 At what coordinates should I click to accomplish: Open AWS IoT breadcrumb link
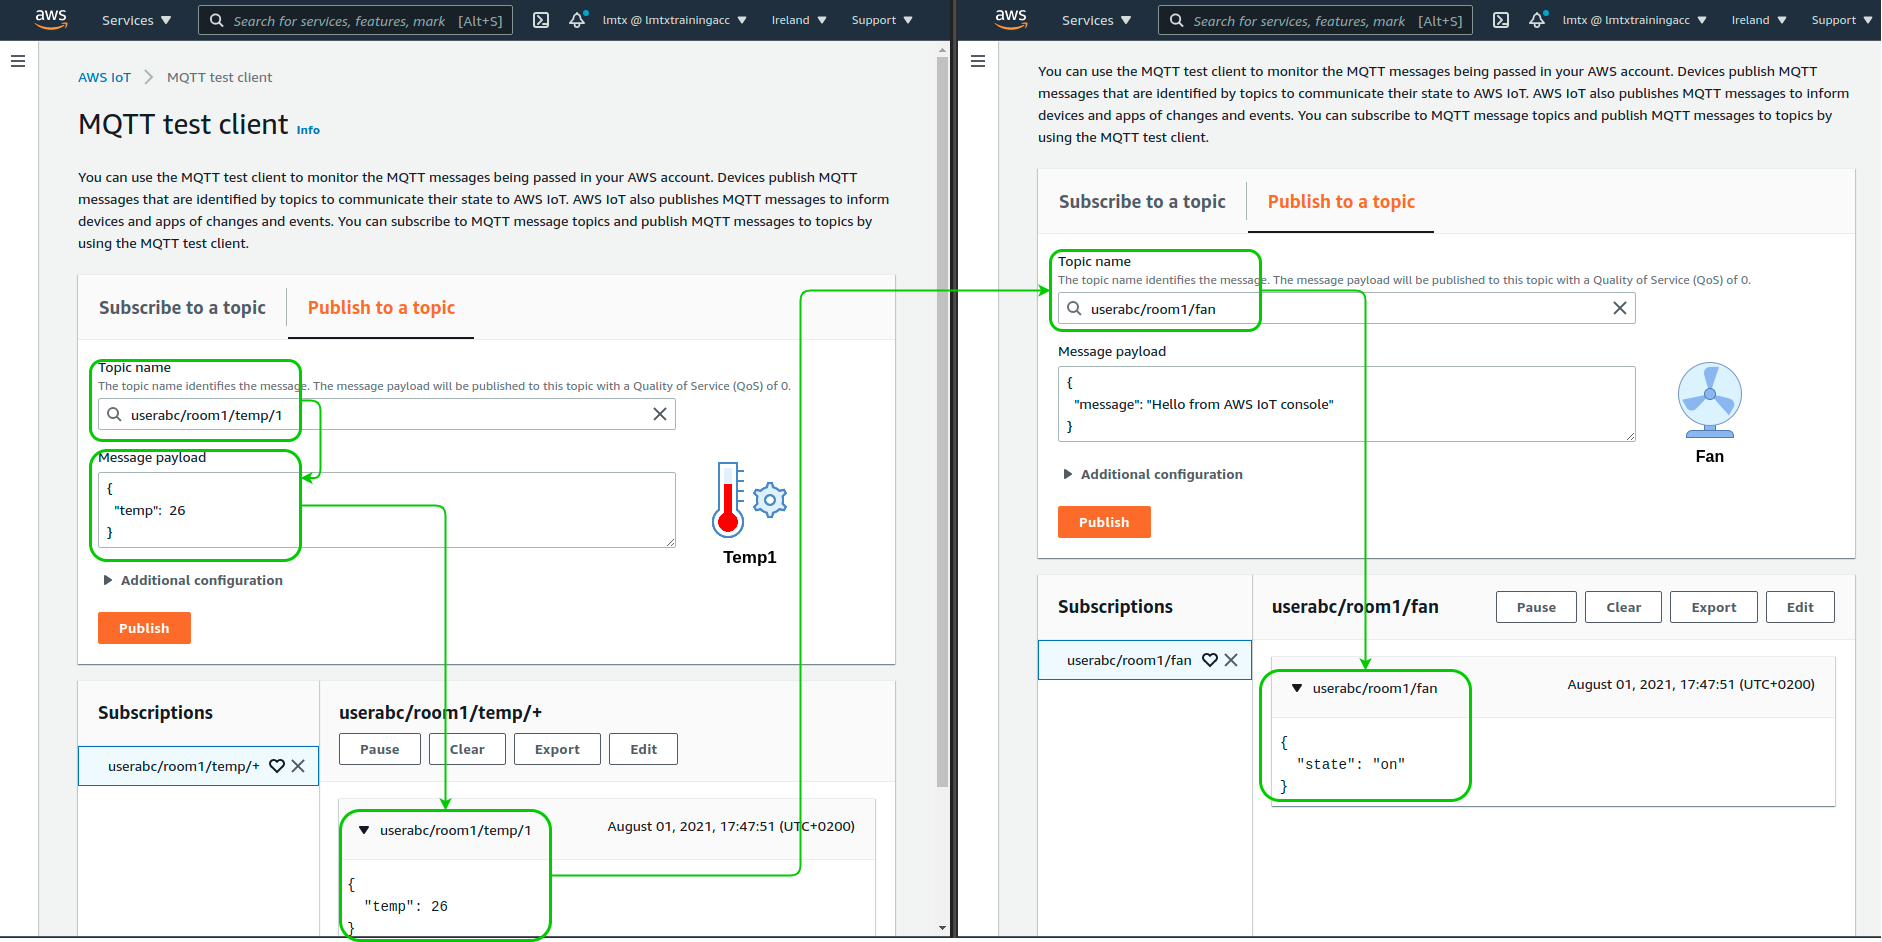104,77
